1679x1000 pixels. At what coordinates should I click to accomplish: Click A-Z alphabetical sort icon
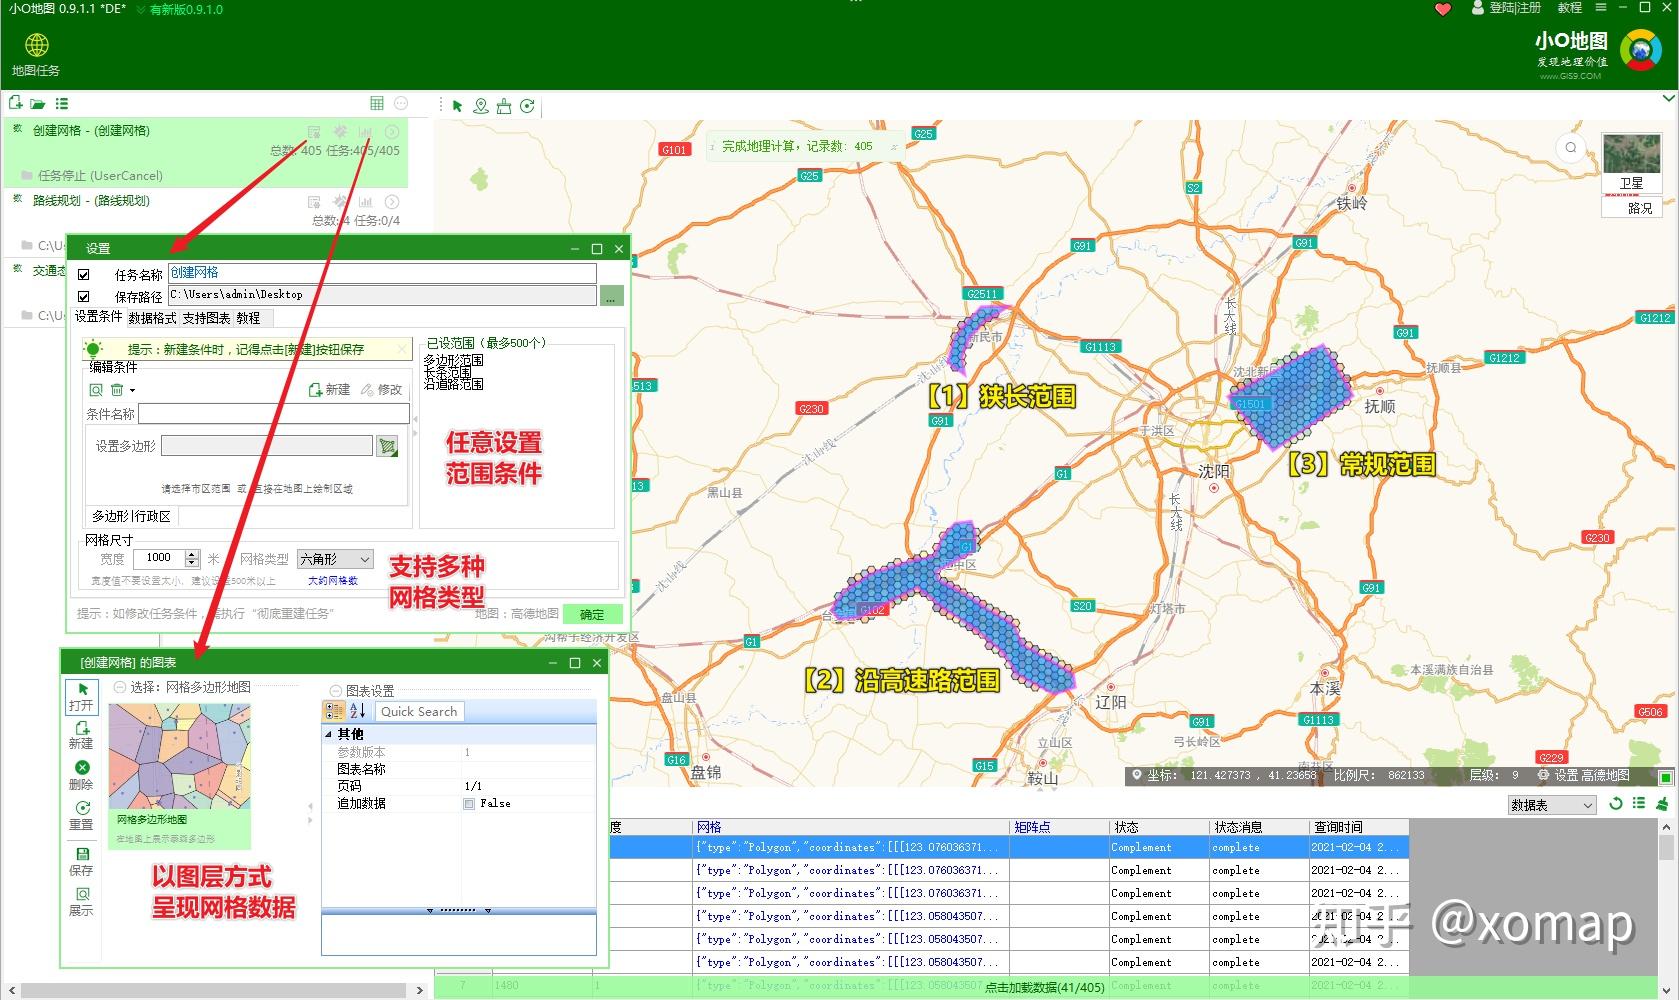(357, 711)
